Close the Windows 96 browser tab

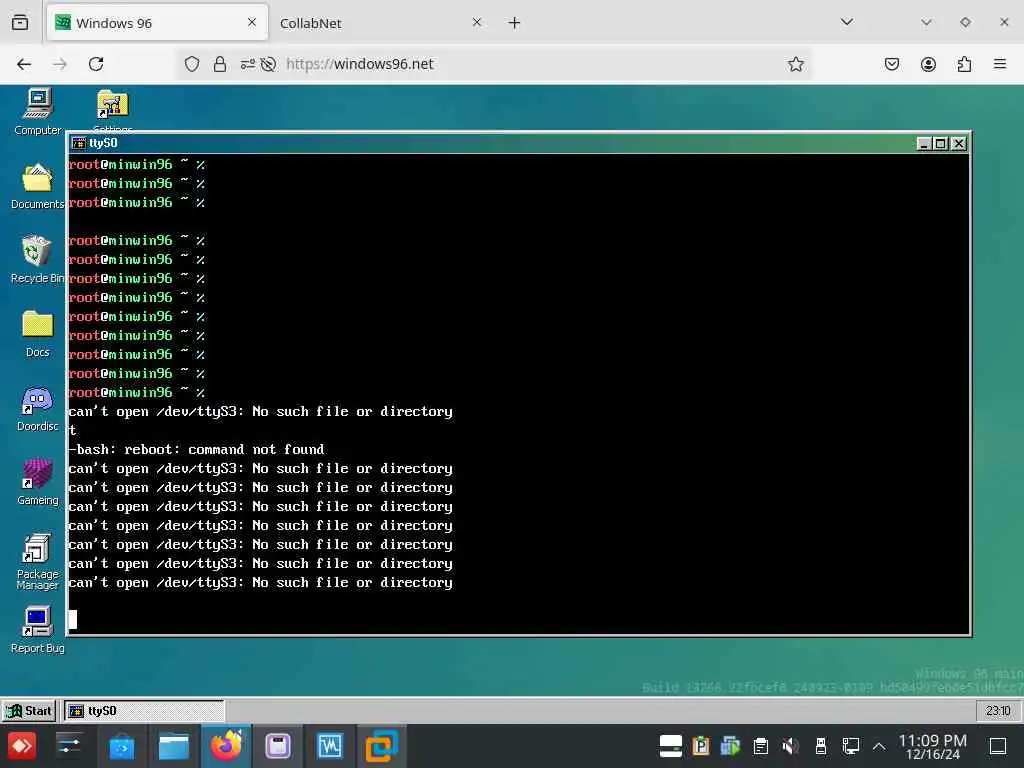[x=252, y=22]
